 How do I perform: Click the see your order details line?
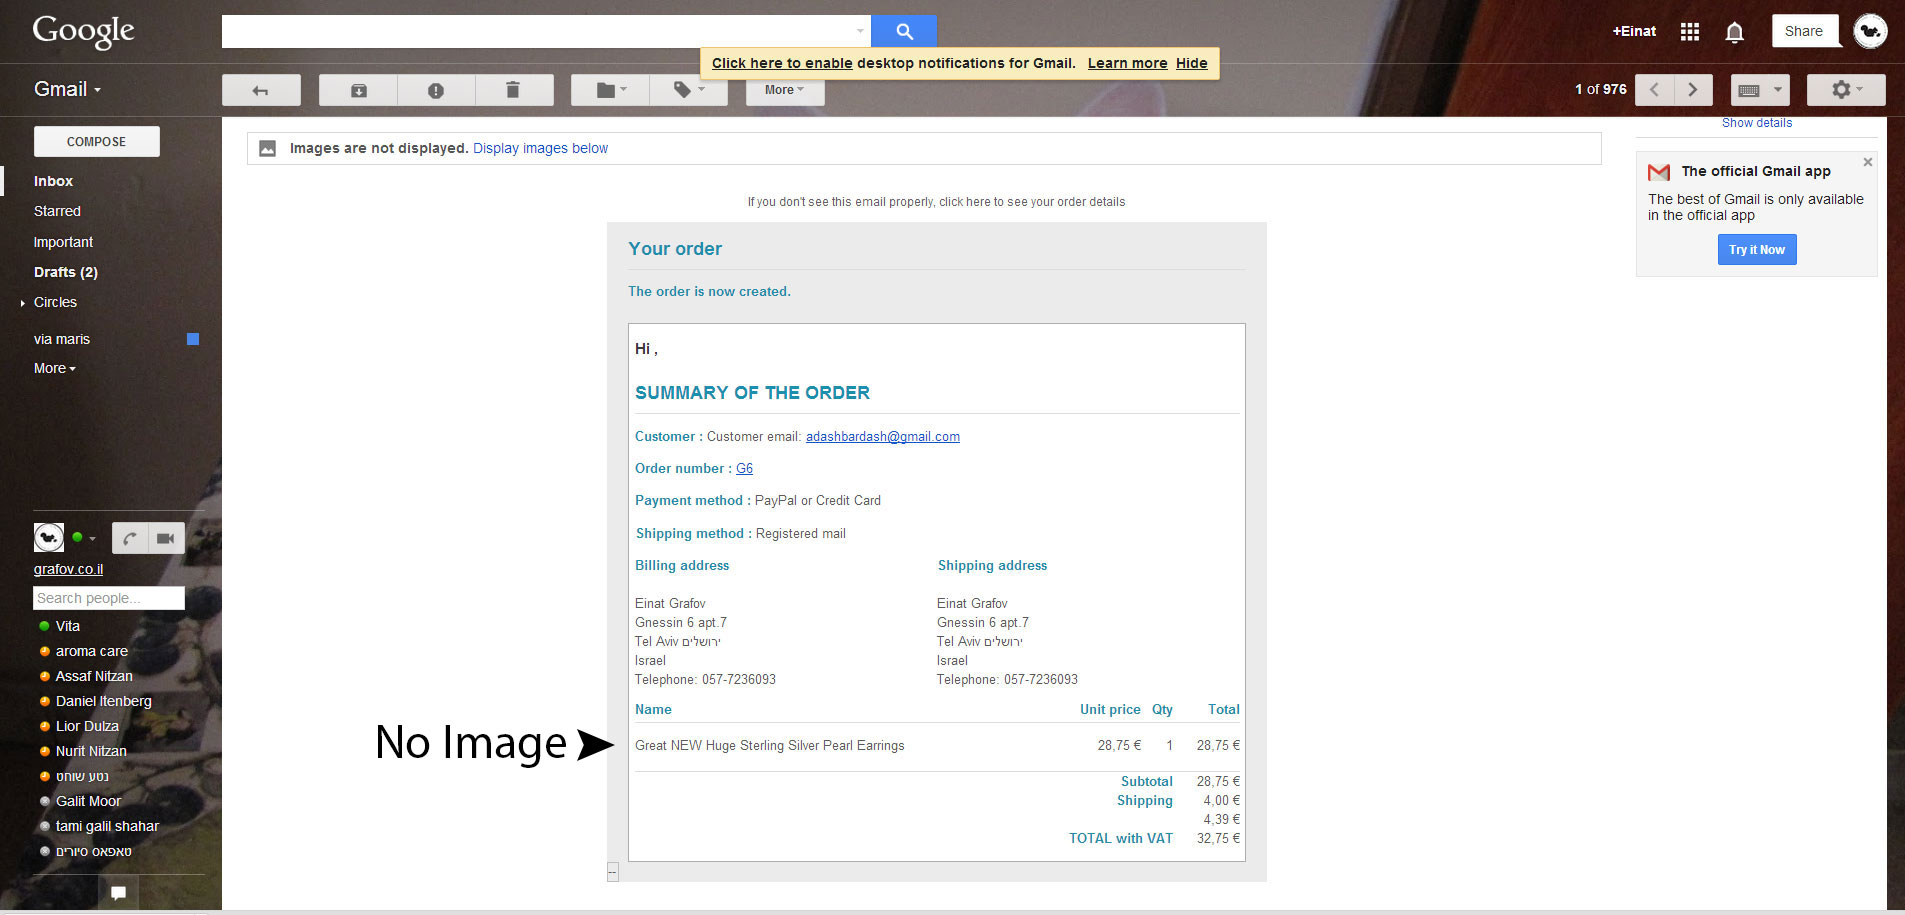(x=936, y=202)
